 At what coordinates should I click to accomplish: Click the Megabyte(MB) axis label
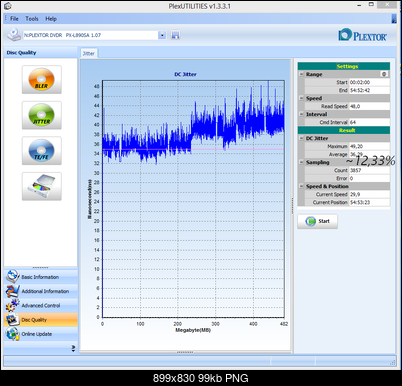pyautogui.click(x=193, y=330)
